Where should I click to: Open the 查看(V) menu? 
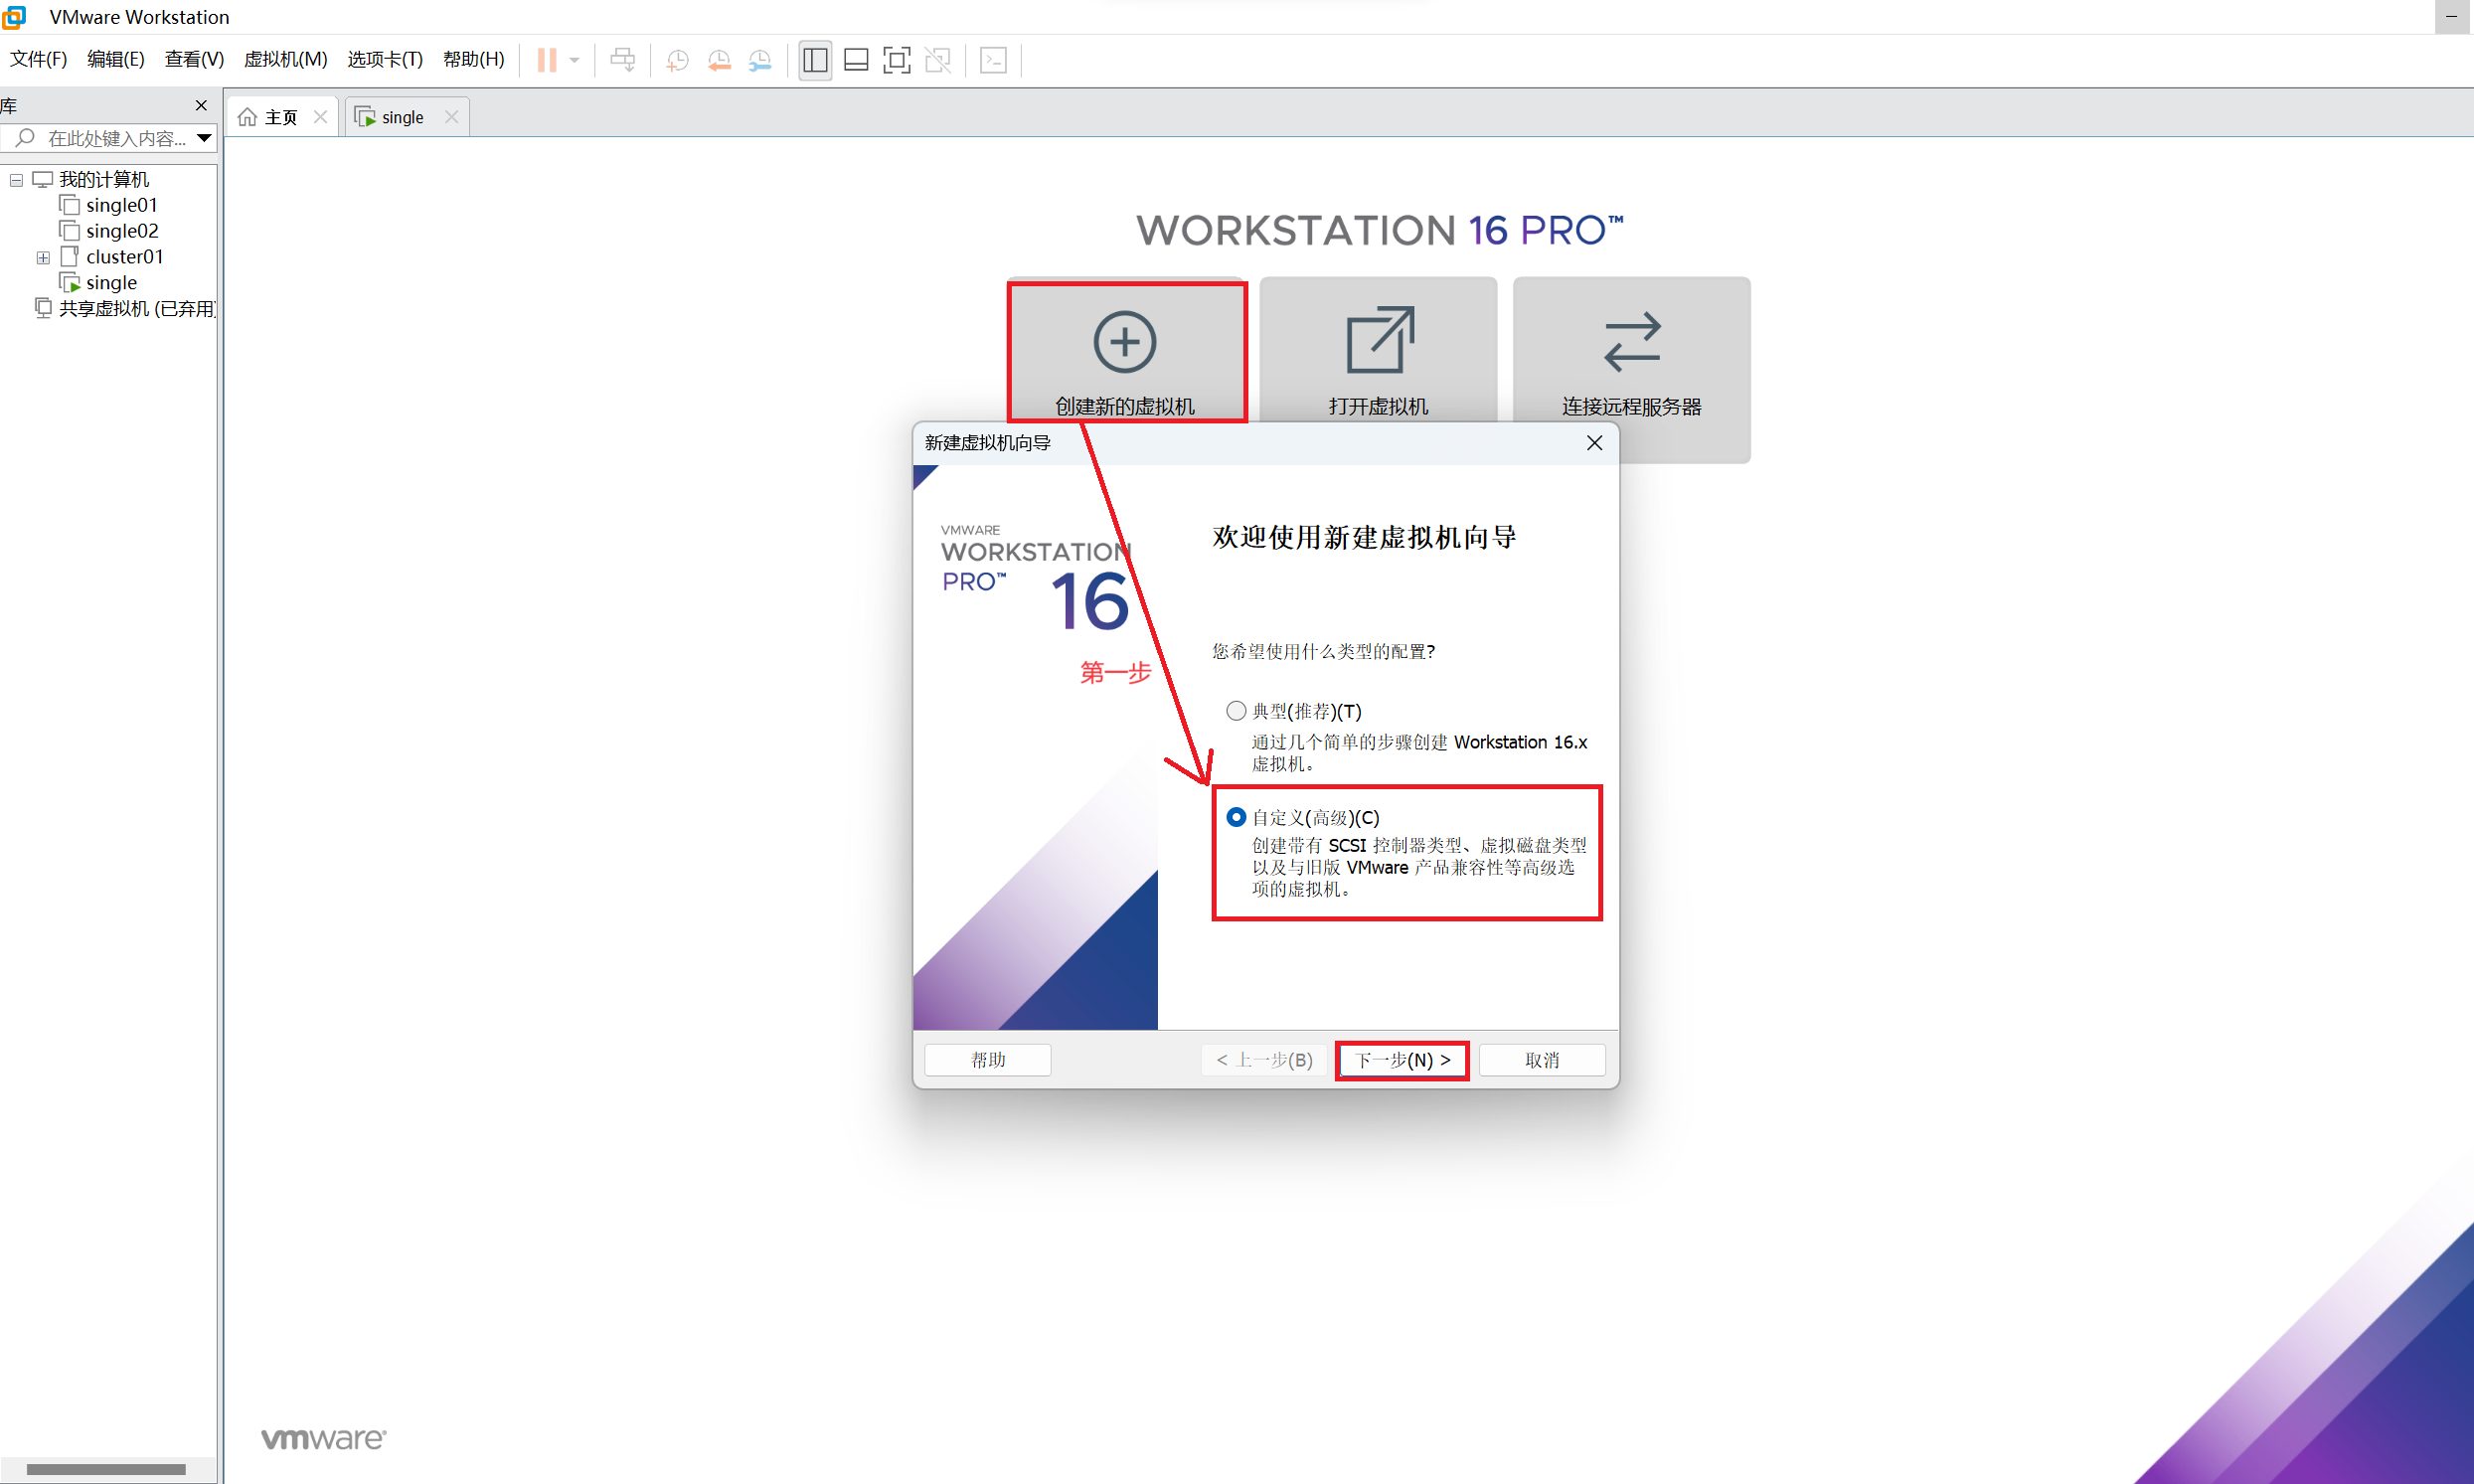pyautogui.click(x=194, y=59)
